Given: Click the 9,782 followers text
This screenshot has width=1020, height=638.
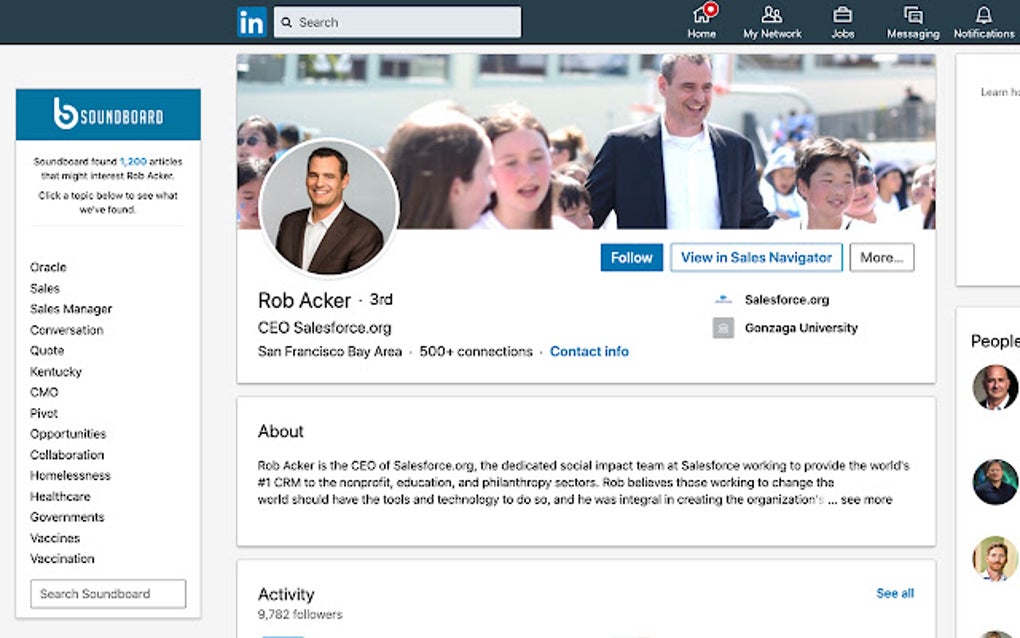Looking at the screenshot, I should point(300,614).
